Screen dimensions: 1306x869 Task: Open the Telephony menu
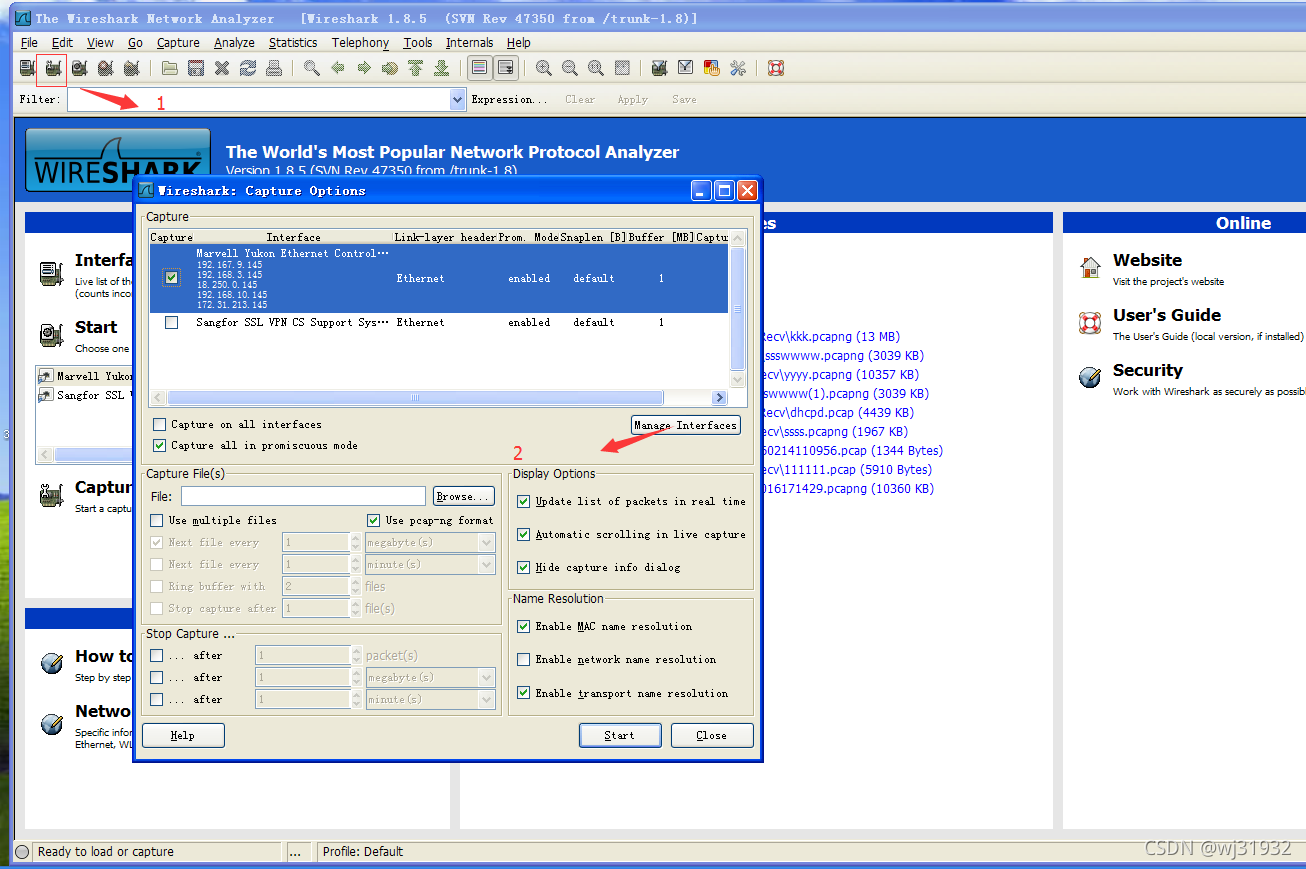pyautogui.click(x=360, y=42)
